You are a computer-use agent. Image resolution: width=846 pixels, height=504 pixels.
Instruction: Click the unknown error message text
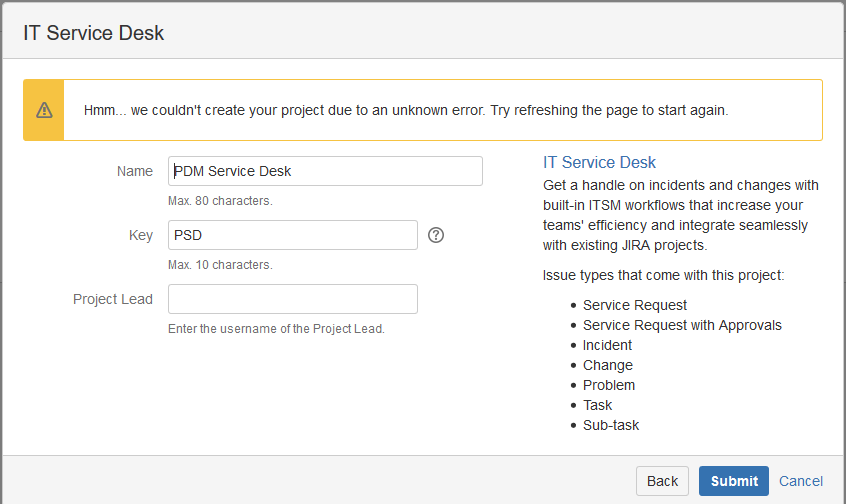point(406,110)
